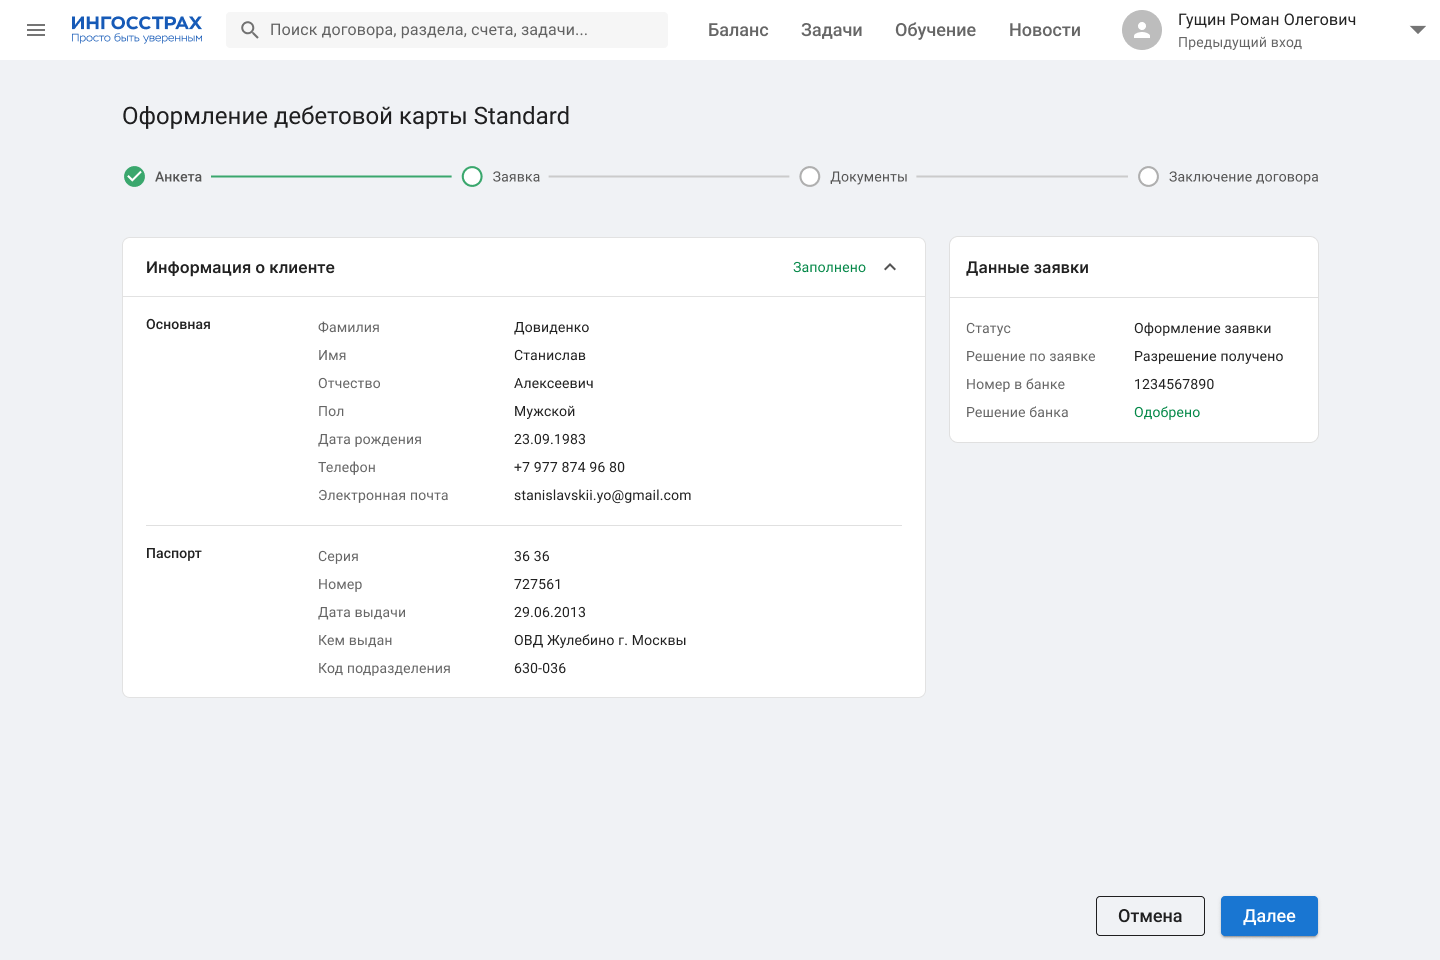
Task: Collapse the Информация о клиенте section
Action: 890,267
